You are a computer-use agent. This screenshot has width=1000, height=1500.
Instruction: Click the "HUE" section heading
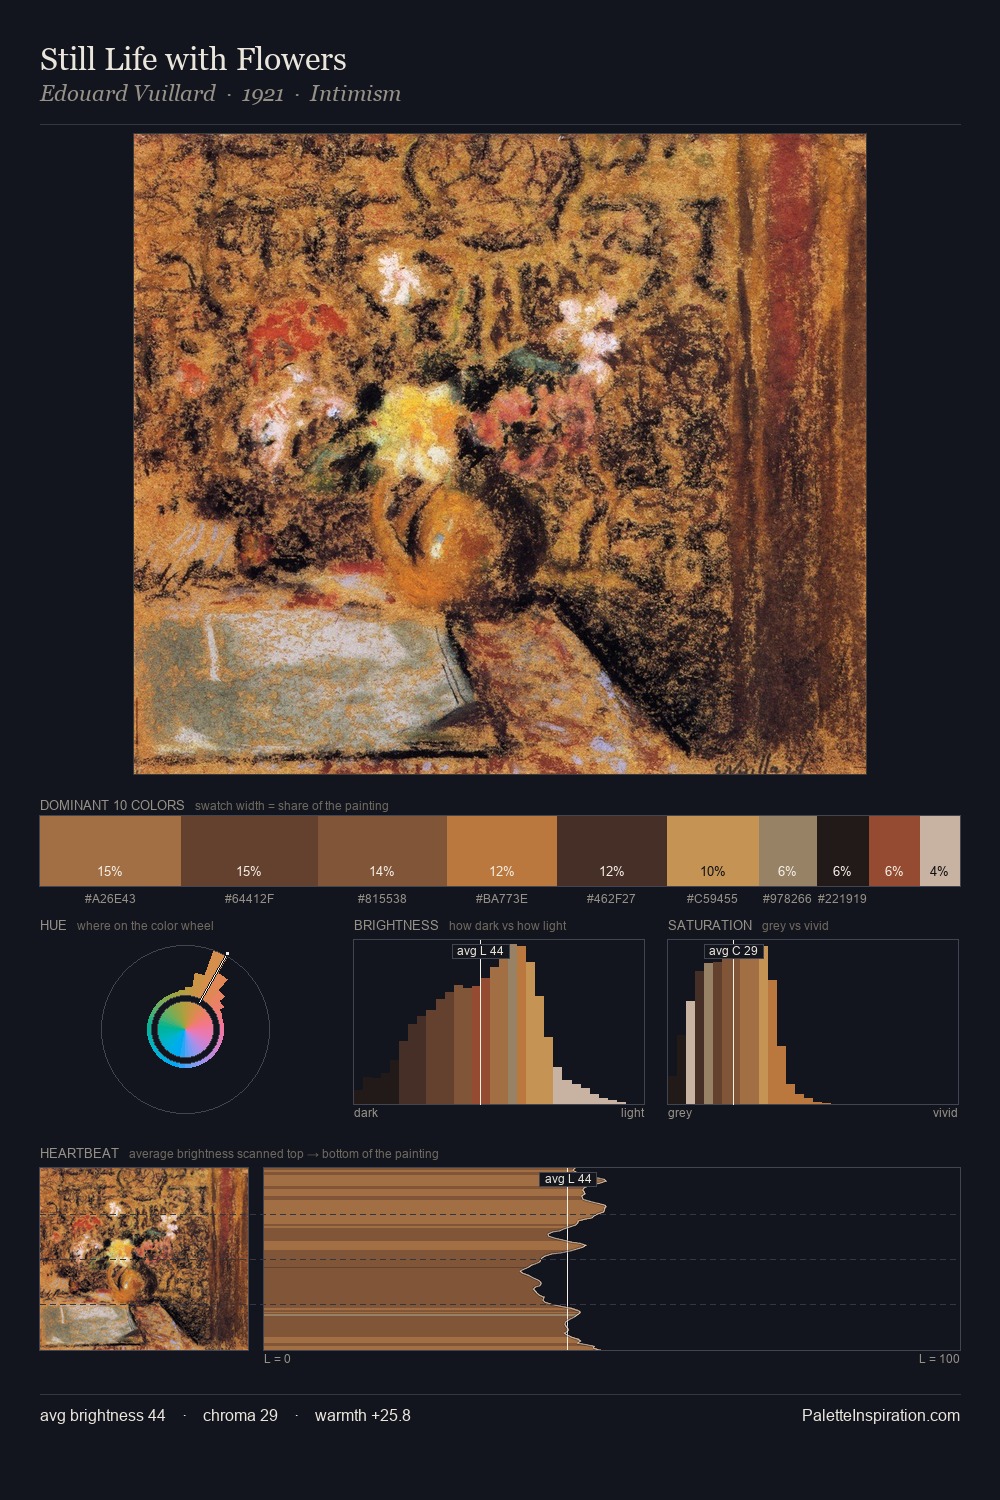53,925
